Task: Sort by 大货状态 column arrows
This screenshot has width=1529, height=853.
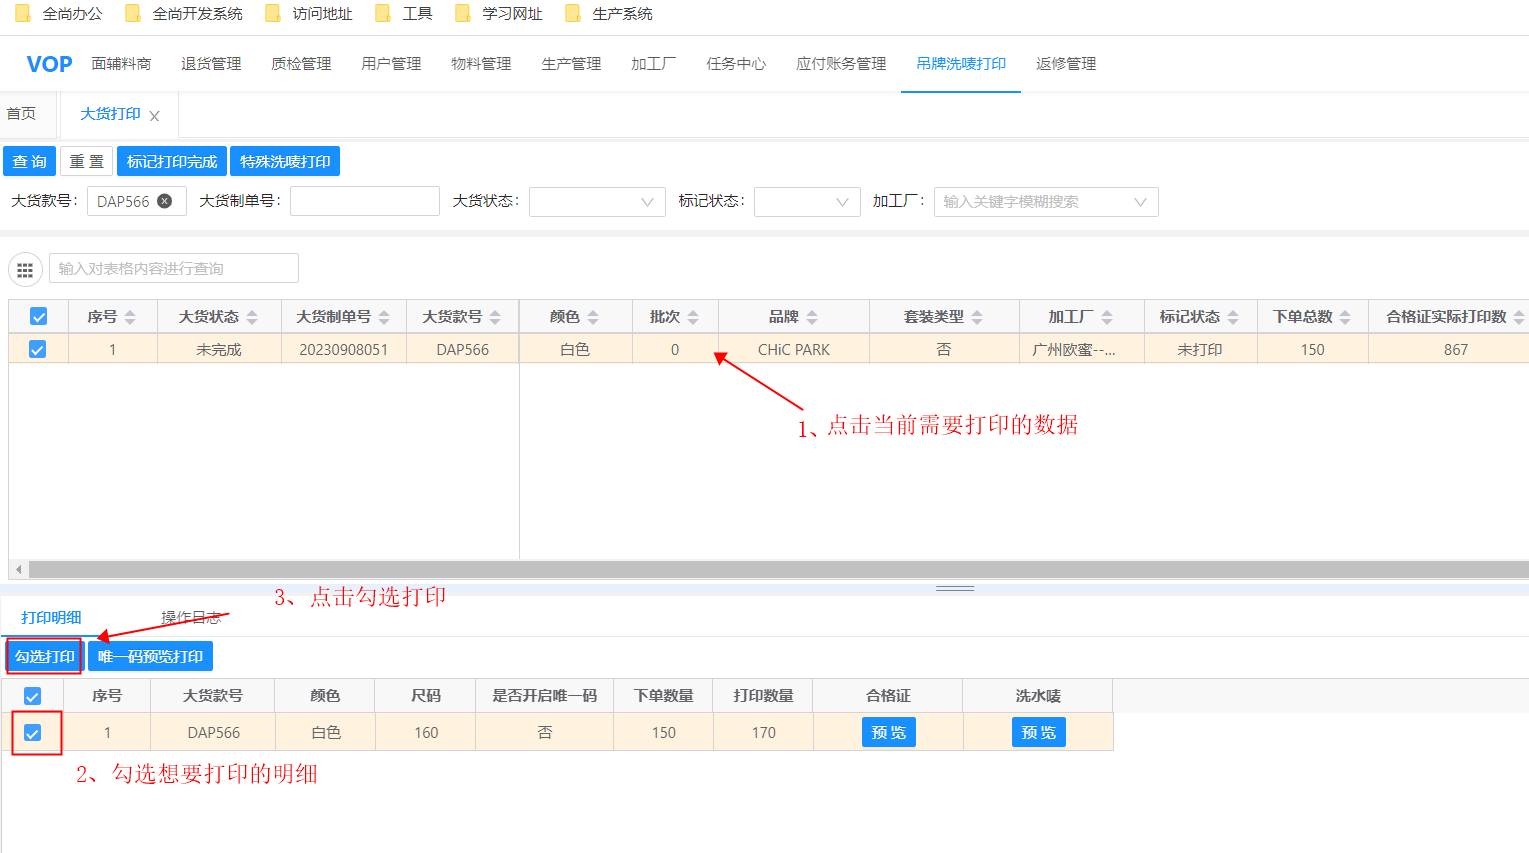Action: point(252,317)
